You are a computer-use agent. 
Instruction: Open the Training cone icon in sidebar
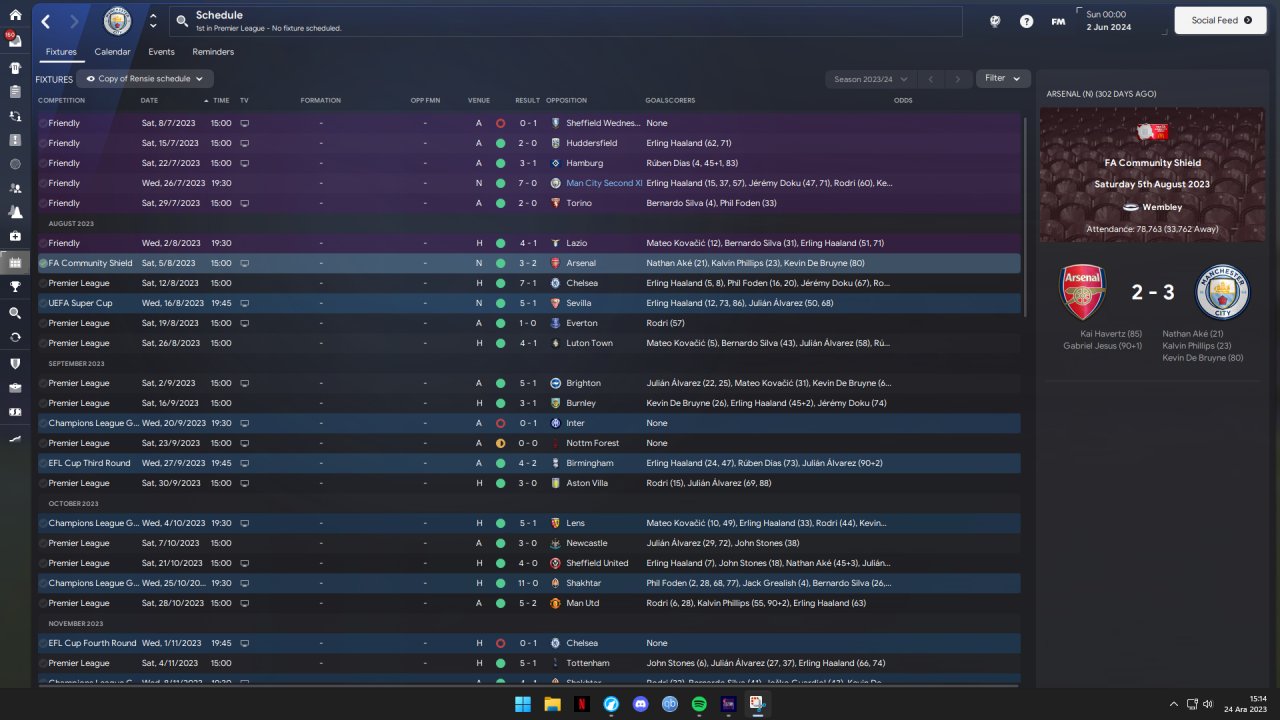(15, 212)
